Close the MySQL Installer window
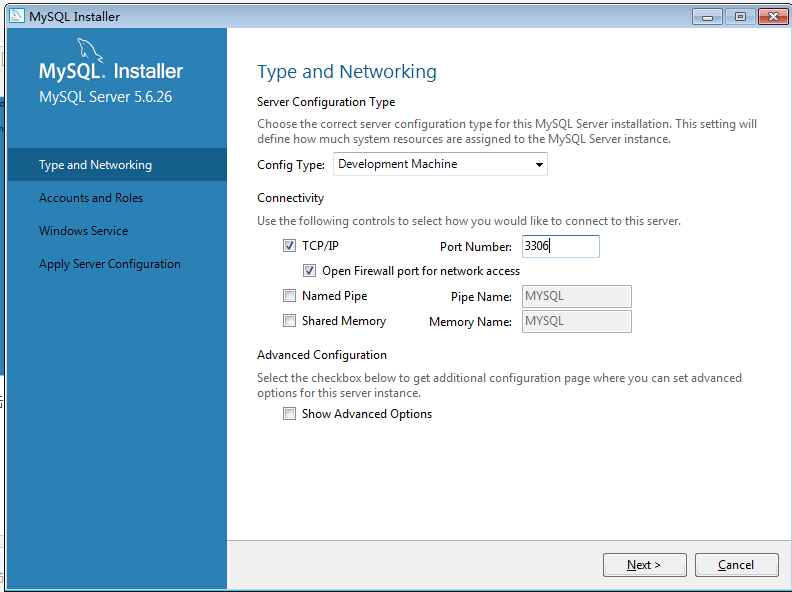792x592 pixels. click(x=773, y=17)
